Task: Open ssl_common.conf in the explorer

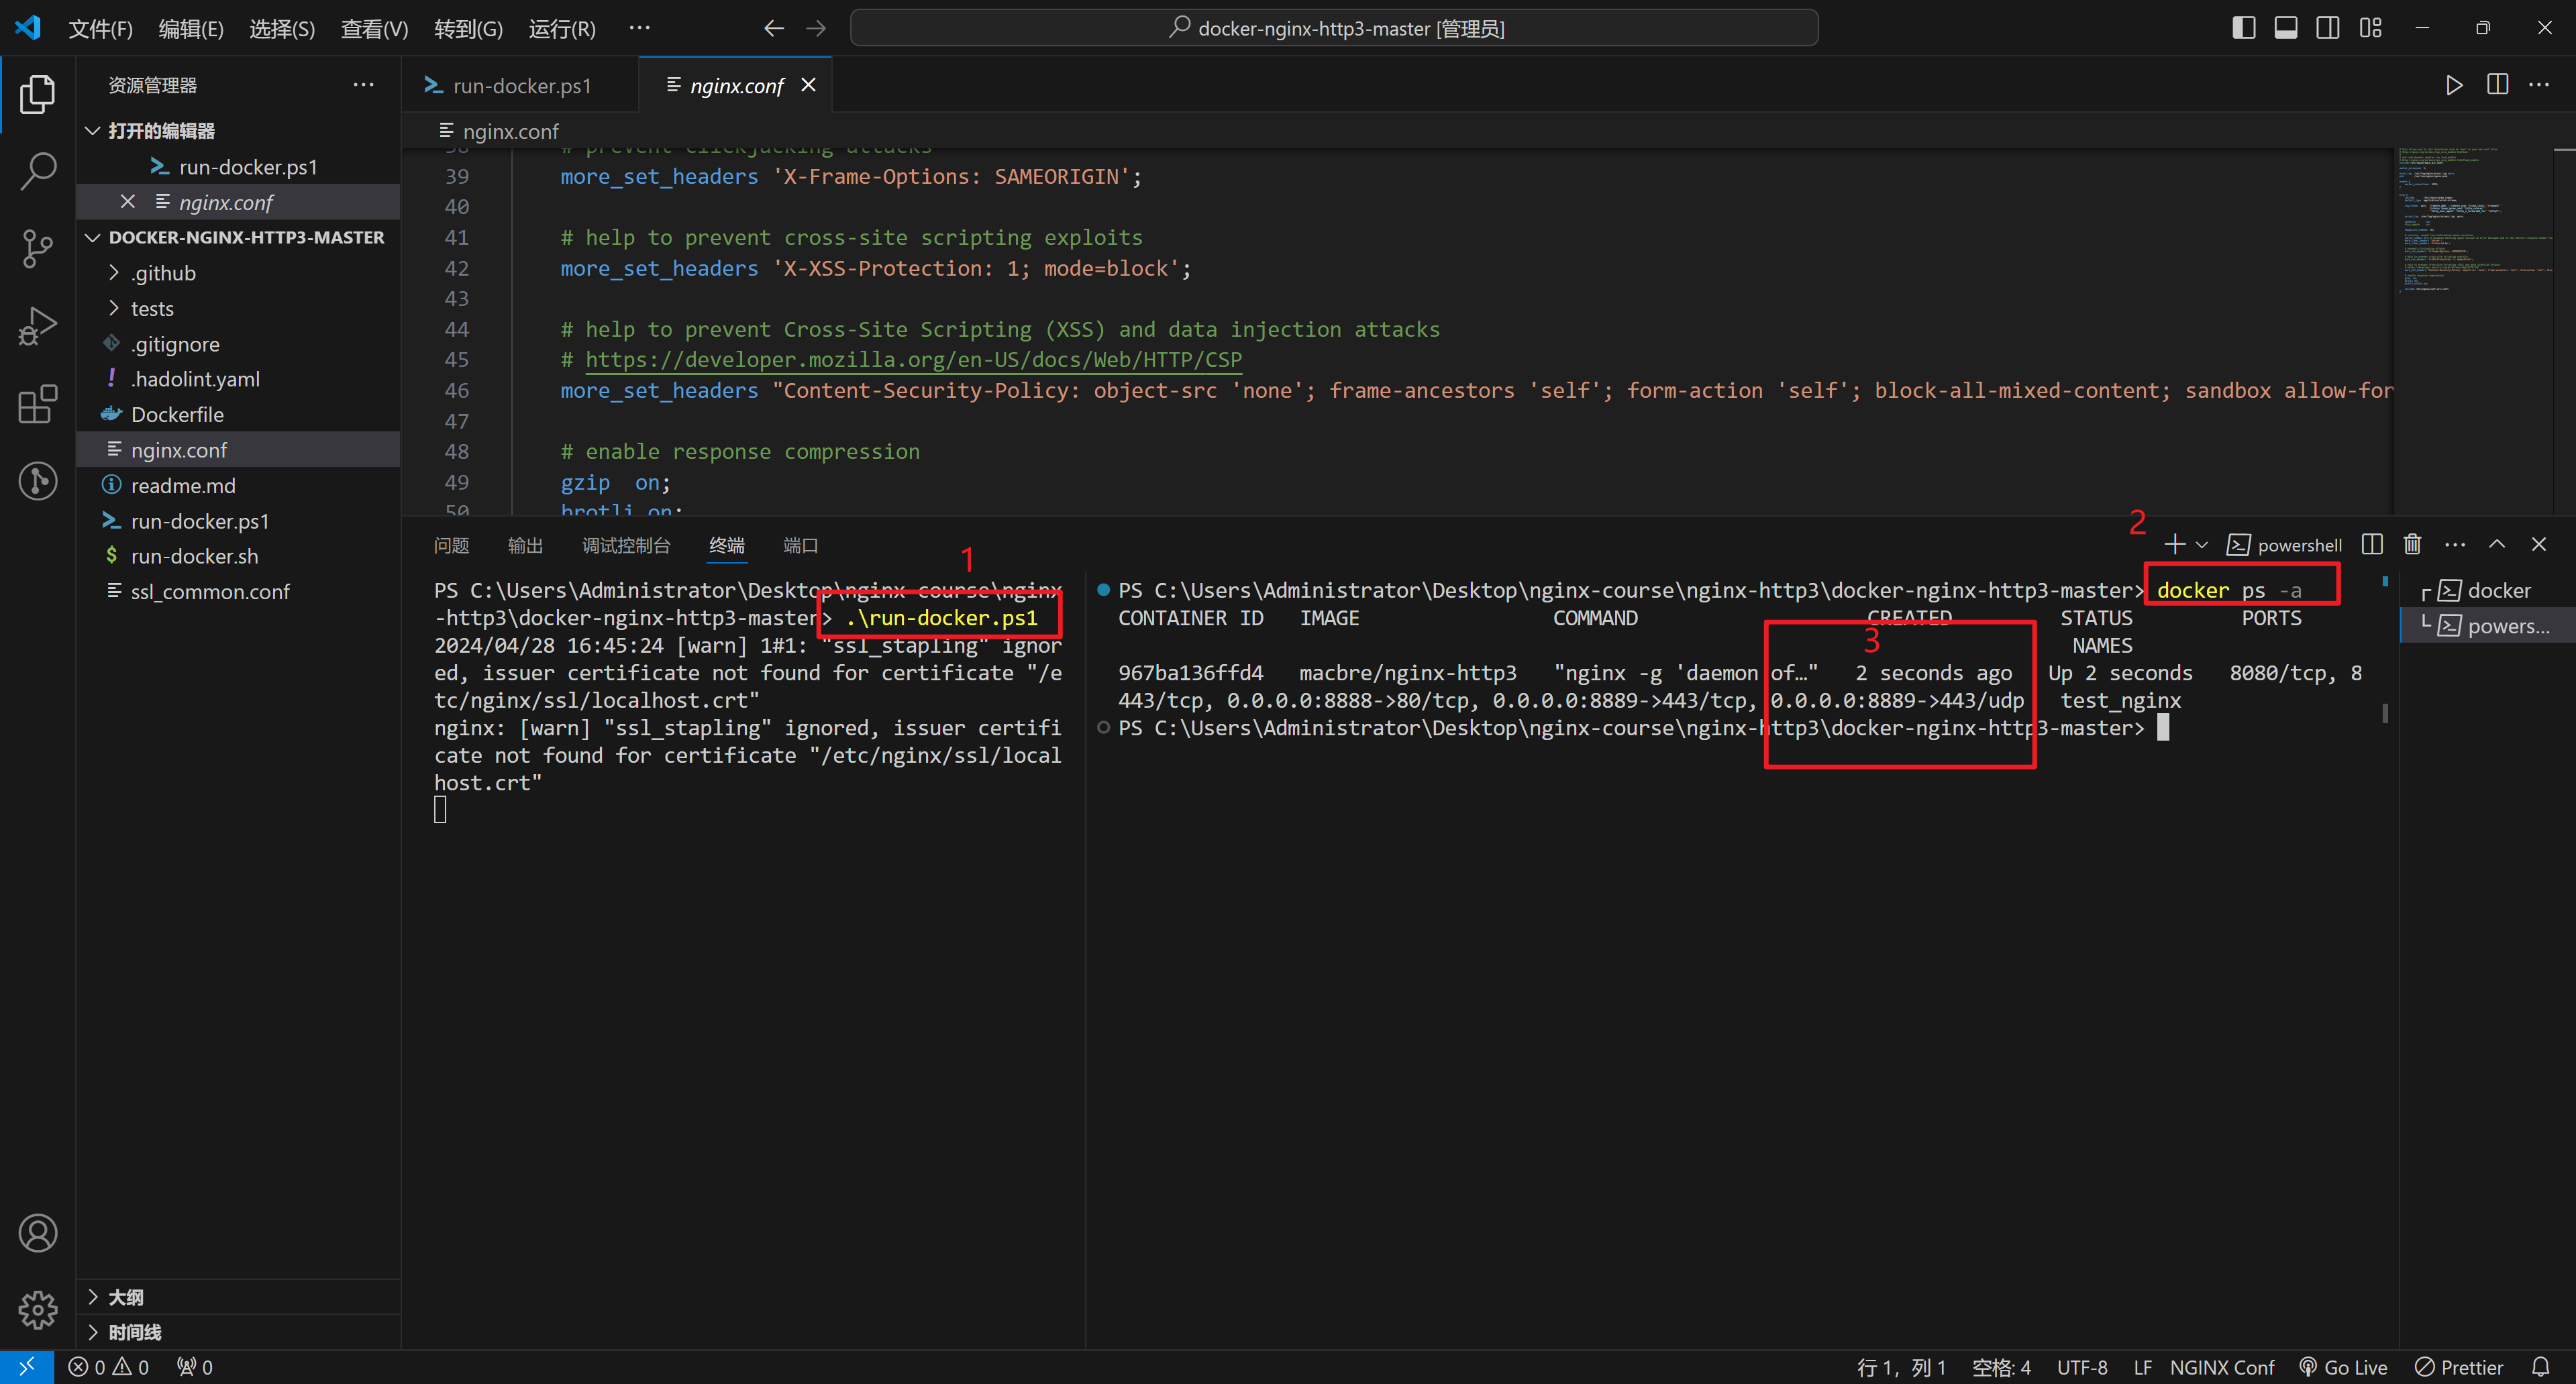Action: pos(238,591)
